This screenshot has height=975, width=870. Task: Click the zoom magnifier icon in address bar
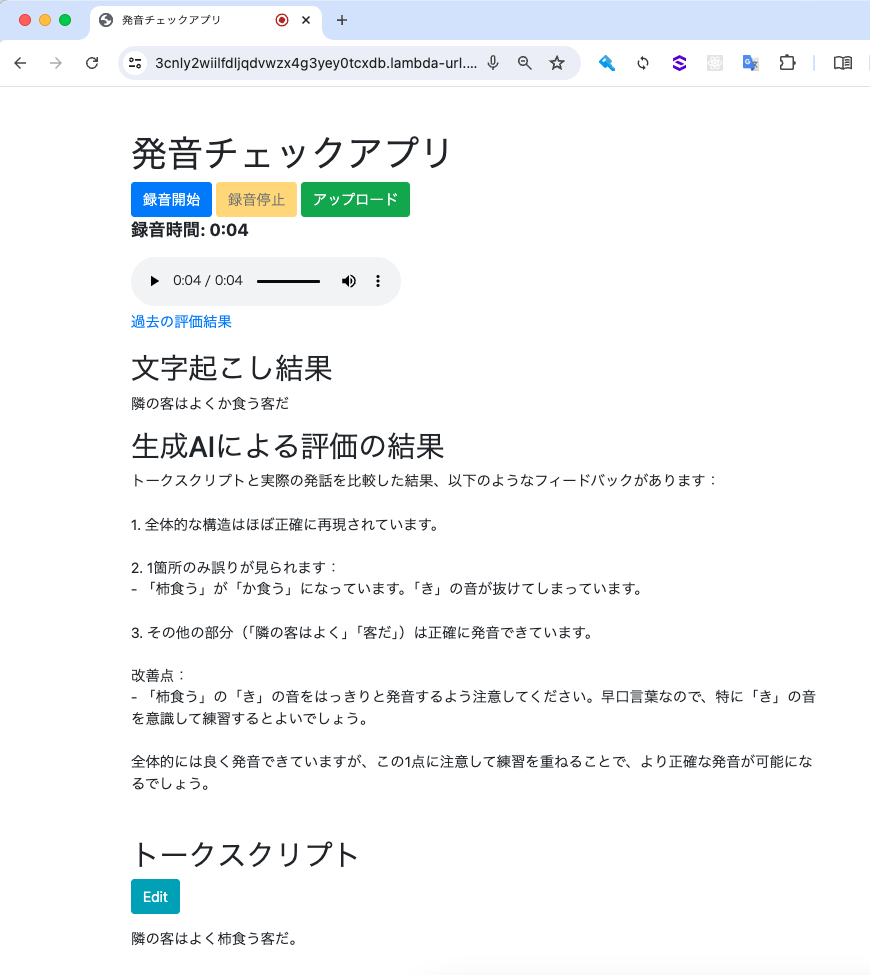tap(525, 63)
